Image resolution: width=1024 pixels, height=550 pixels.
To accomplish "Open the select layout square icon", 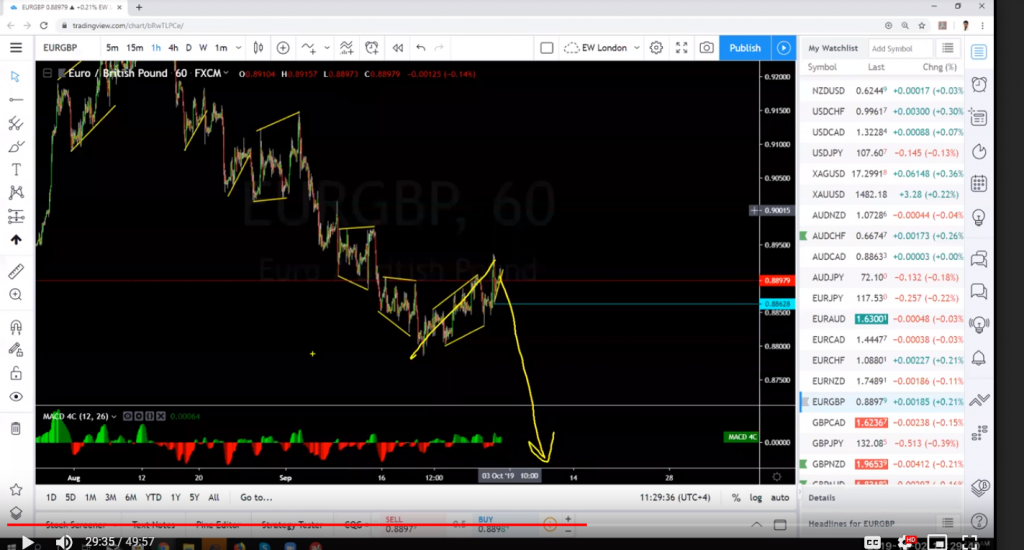I will pyautogui.click(x=547, y=48).
